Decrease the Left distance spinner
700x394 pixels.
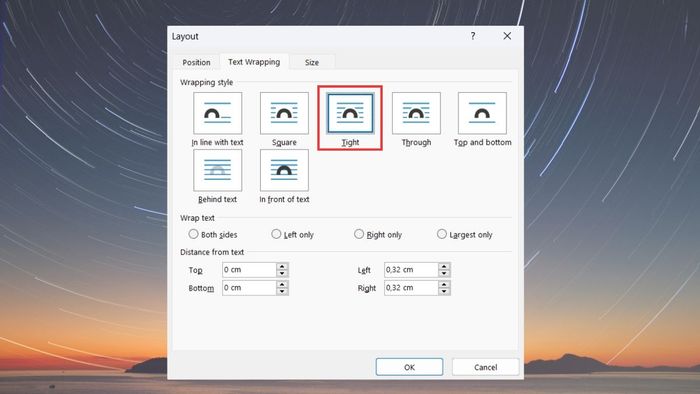[x=444, y=273]
